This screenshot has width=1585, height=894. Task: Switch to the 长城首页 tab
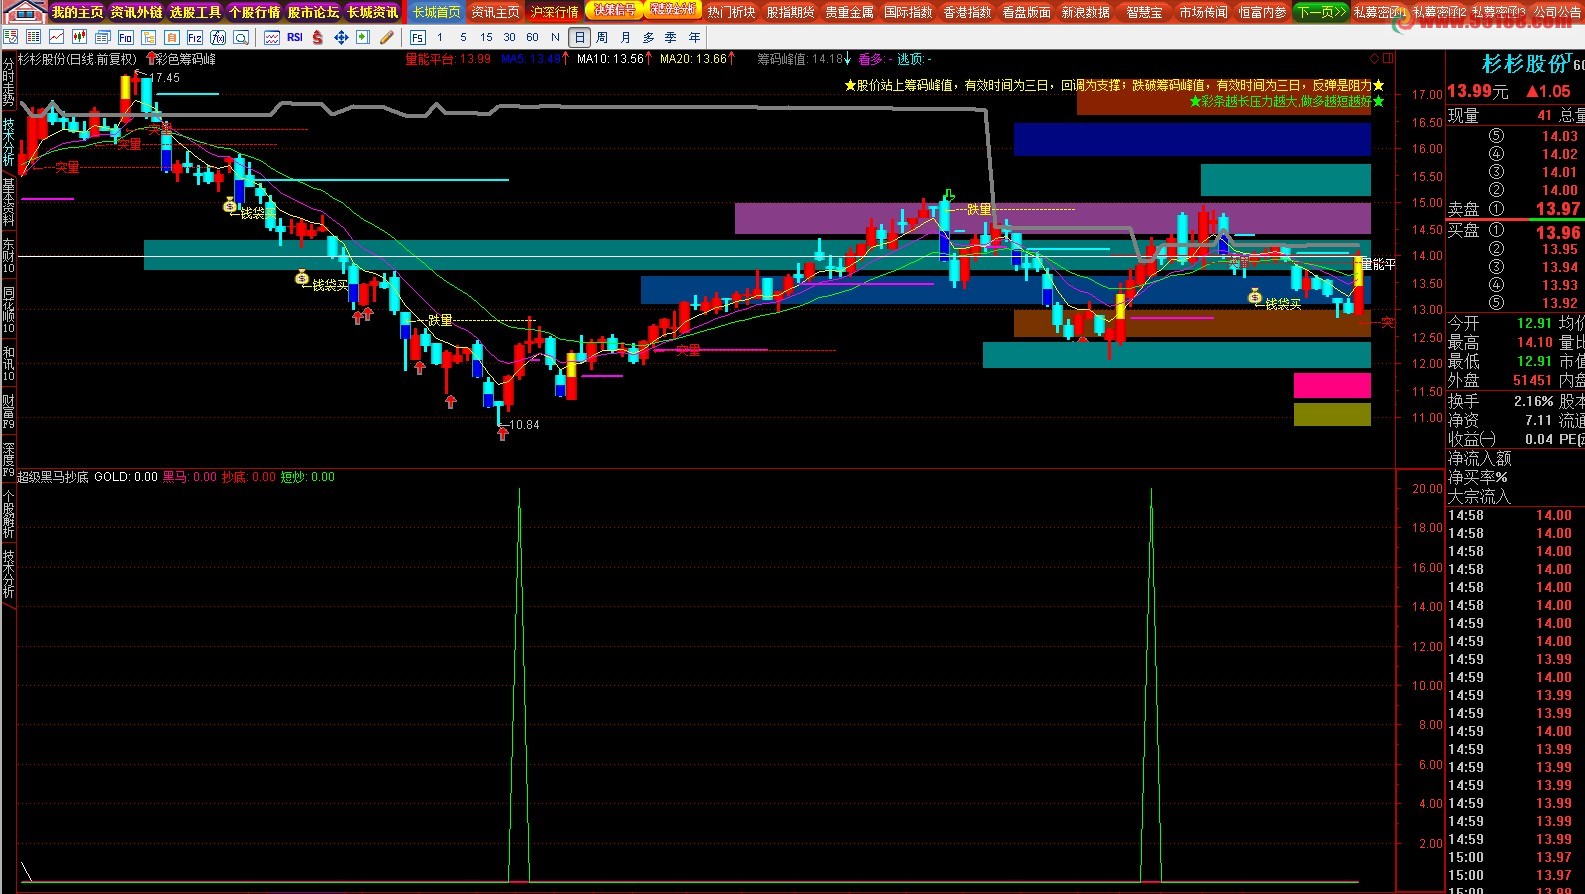pos(436,12)
